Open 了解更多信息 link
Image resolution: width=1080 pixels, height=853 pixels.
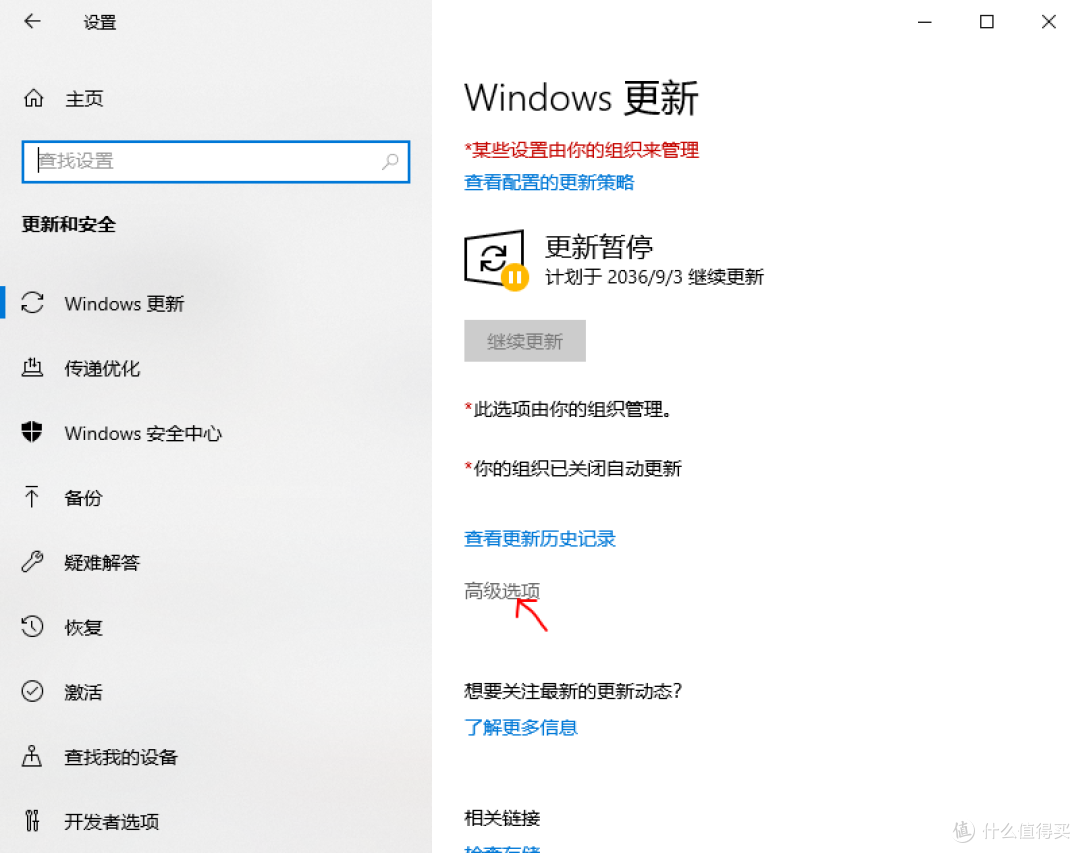pos(521,727)
